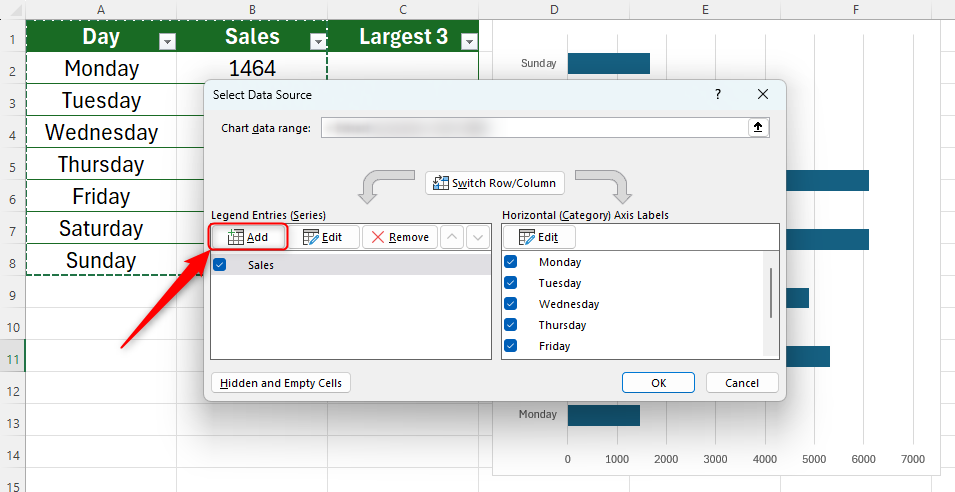Click the Sunday bar in chart
The height and width of the screenshot is (492, 955).
pos(608,63)
